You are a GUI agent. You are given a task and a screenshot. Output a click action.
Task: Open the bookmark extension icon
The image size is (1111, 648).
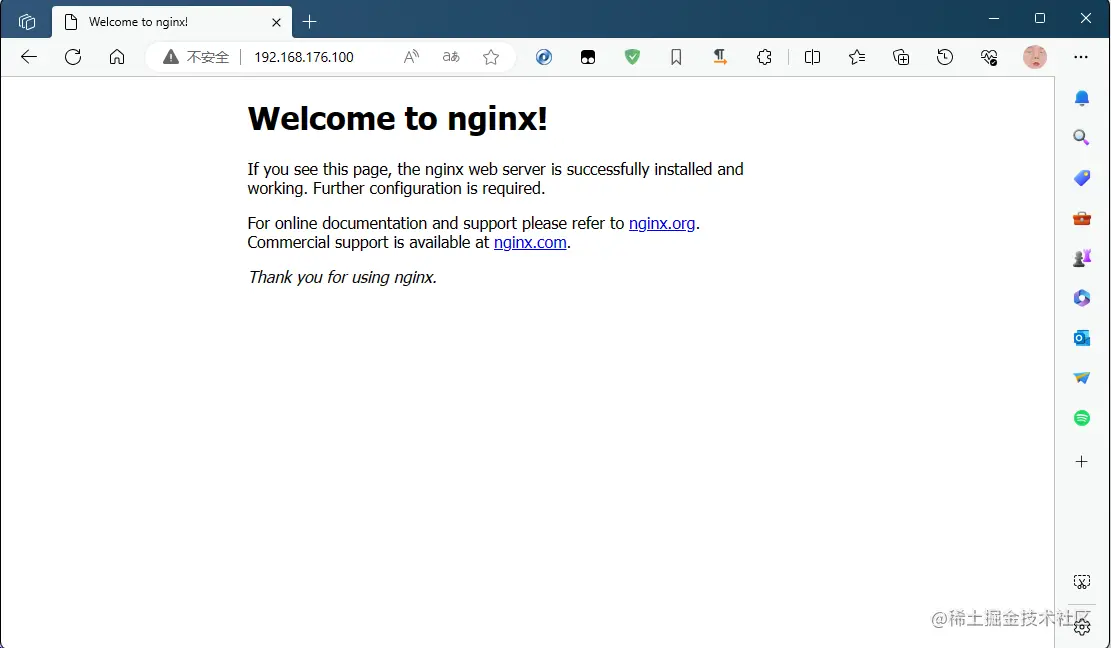676,57
